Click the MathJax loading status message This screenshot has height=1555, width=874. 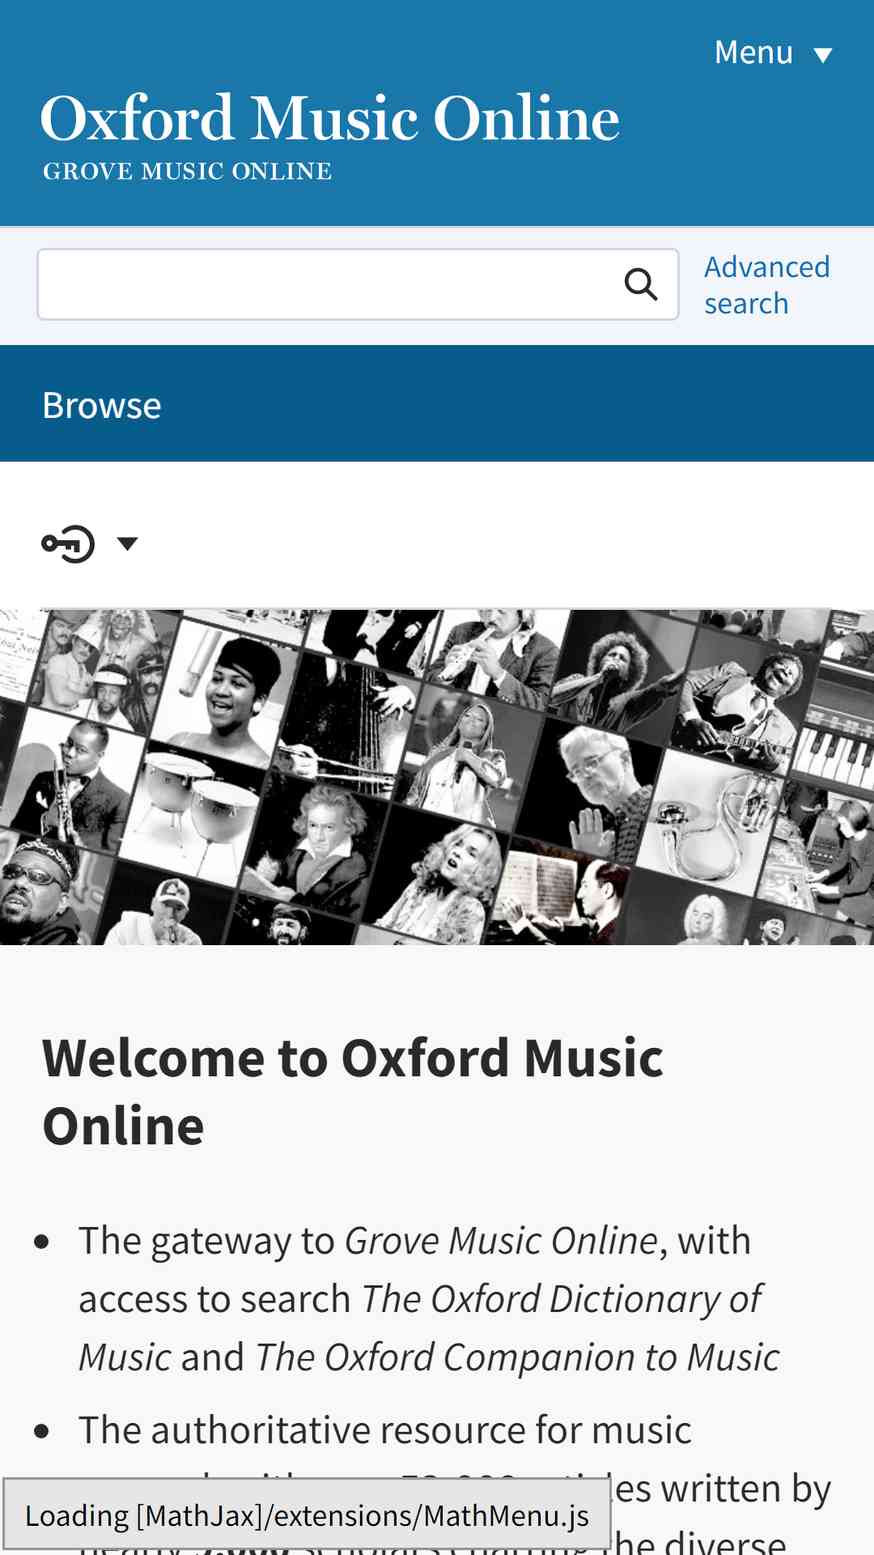[307, 1516]
